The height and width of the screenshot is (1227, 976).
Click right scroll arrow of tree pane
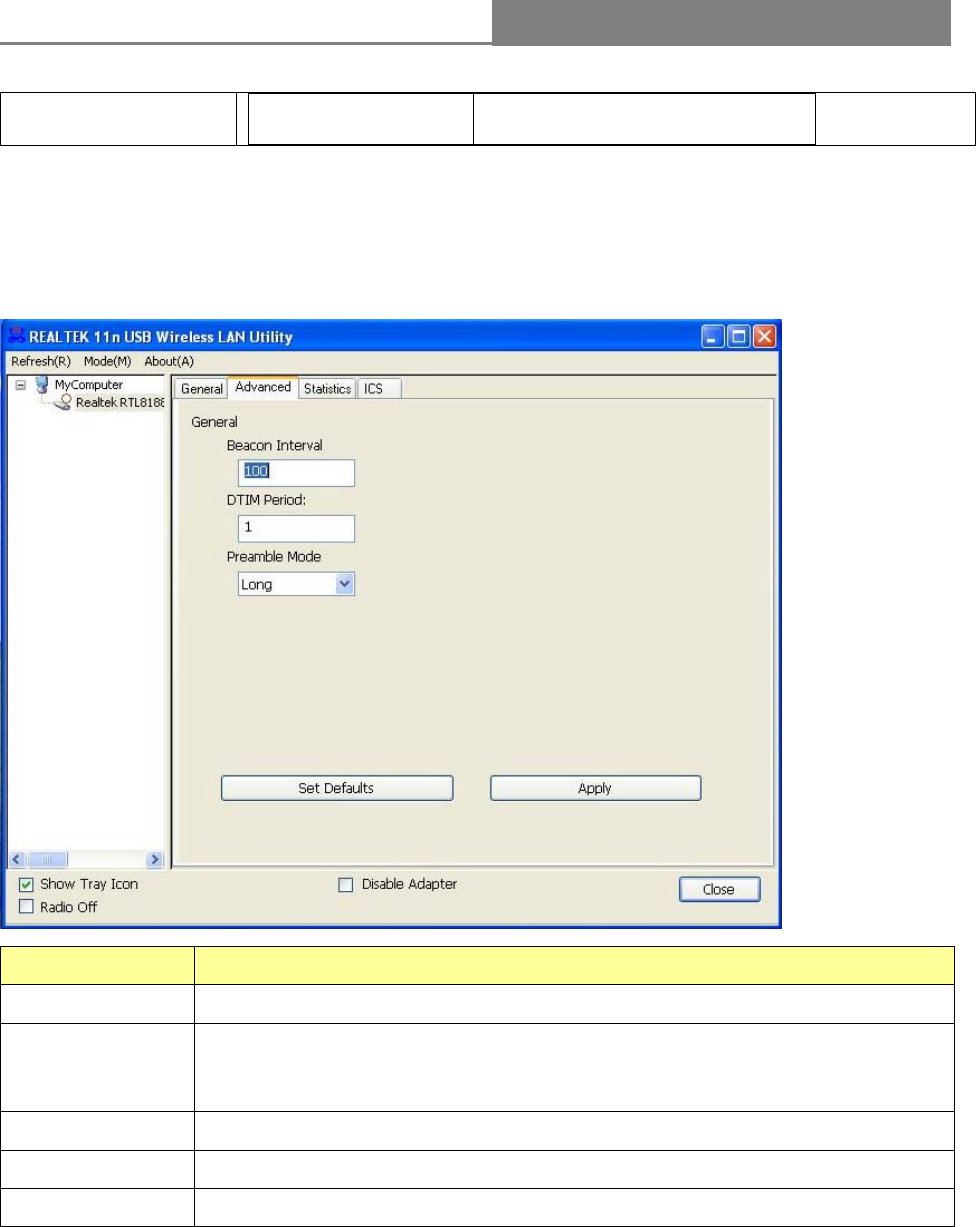pyautogui.click(x=155, y=859)
